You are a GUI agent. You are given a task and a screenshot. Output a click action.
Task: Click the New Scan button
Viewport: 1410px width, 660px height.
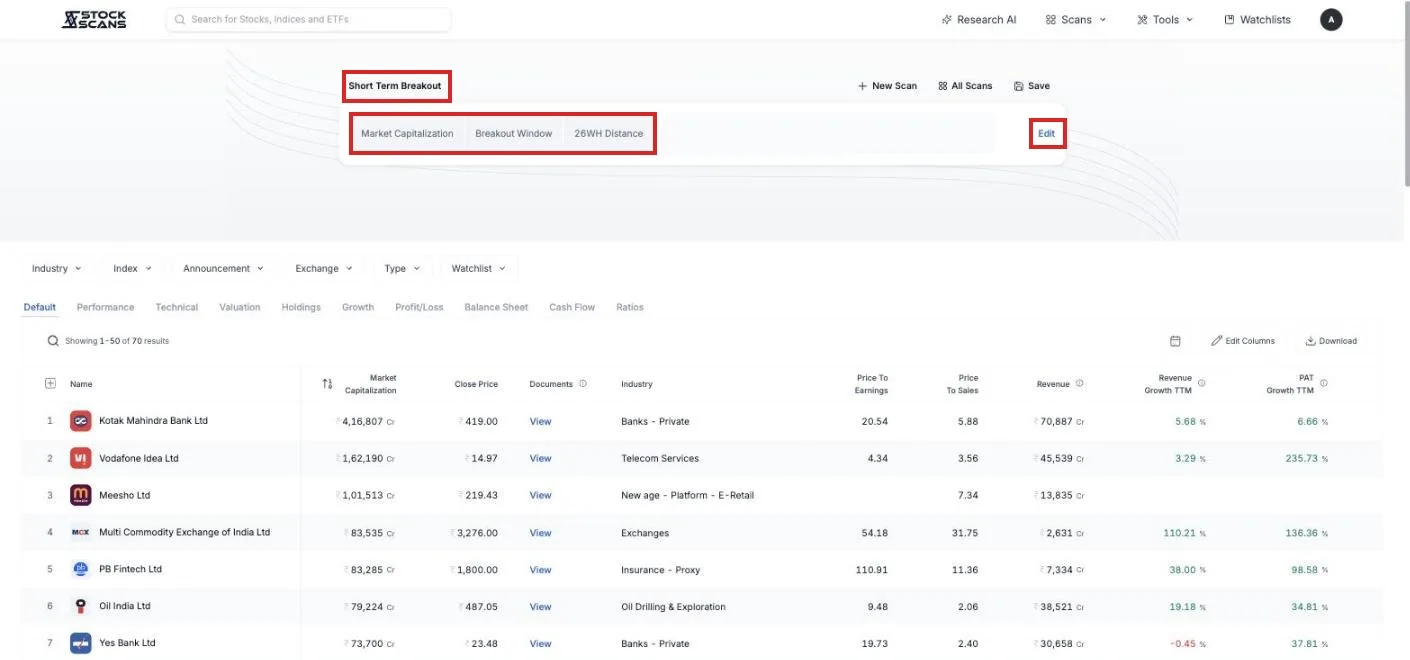(887, 86)
